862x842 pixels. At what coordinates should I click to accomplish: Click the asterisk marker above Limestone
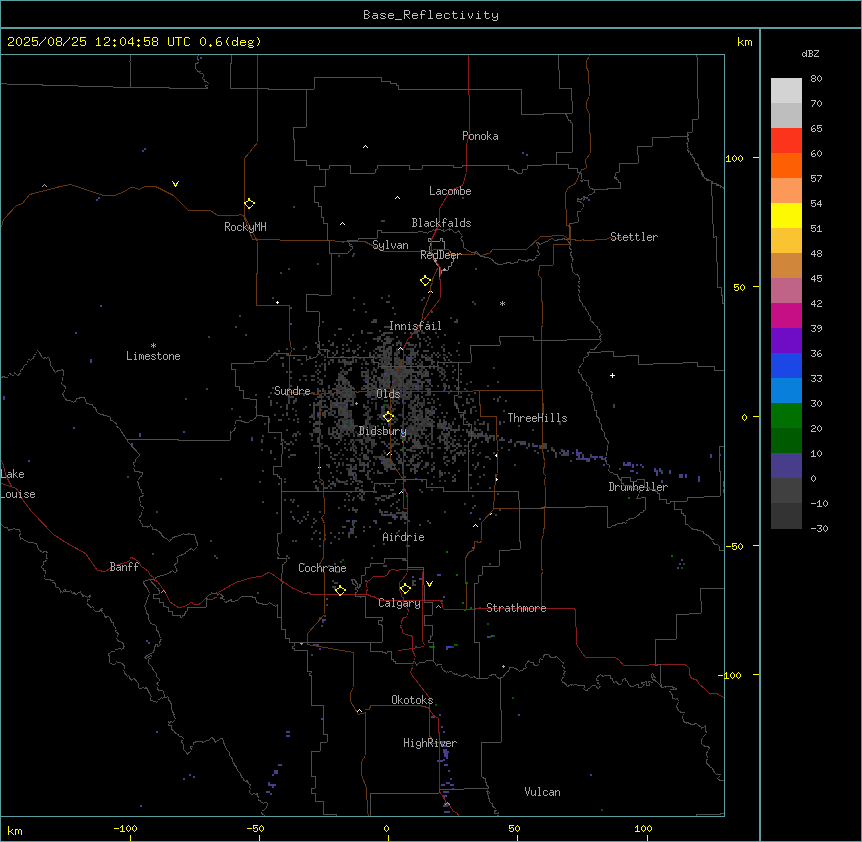(153, 346)
